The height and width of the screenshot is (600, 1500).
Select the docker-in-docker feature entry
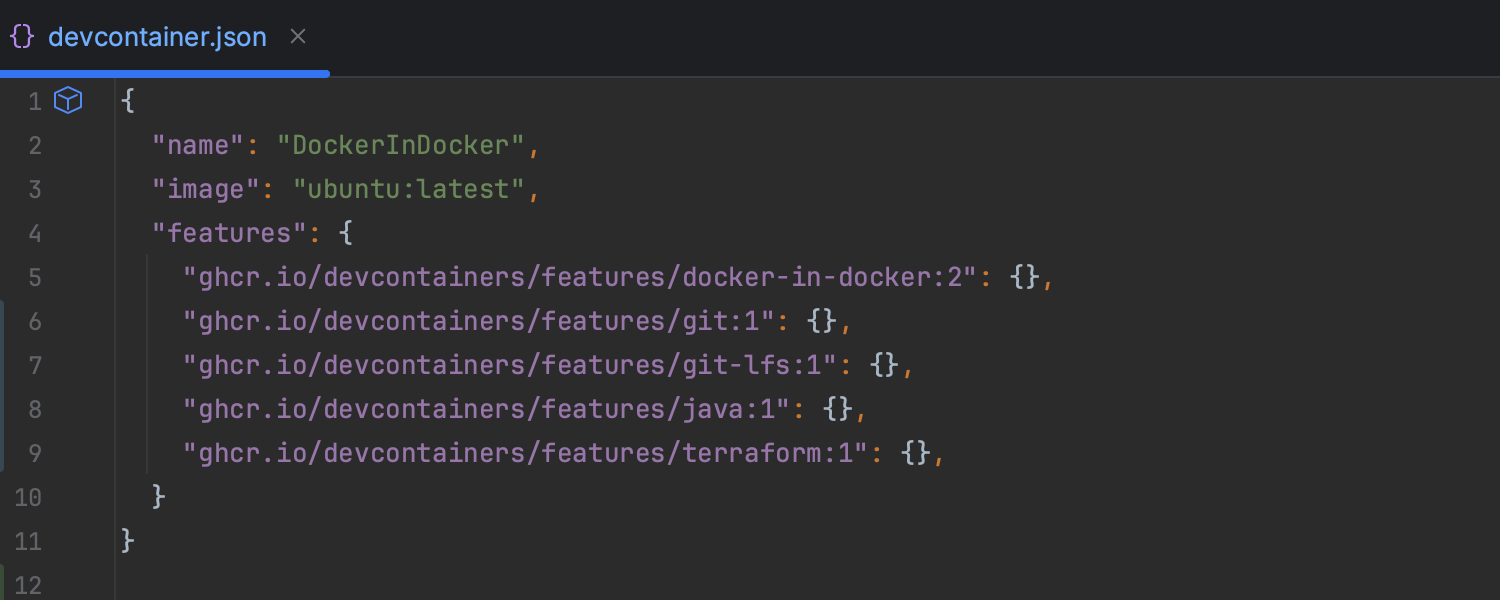[x=590, y=277]
